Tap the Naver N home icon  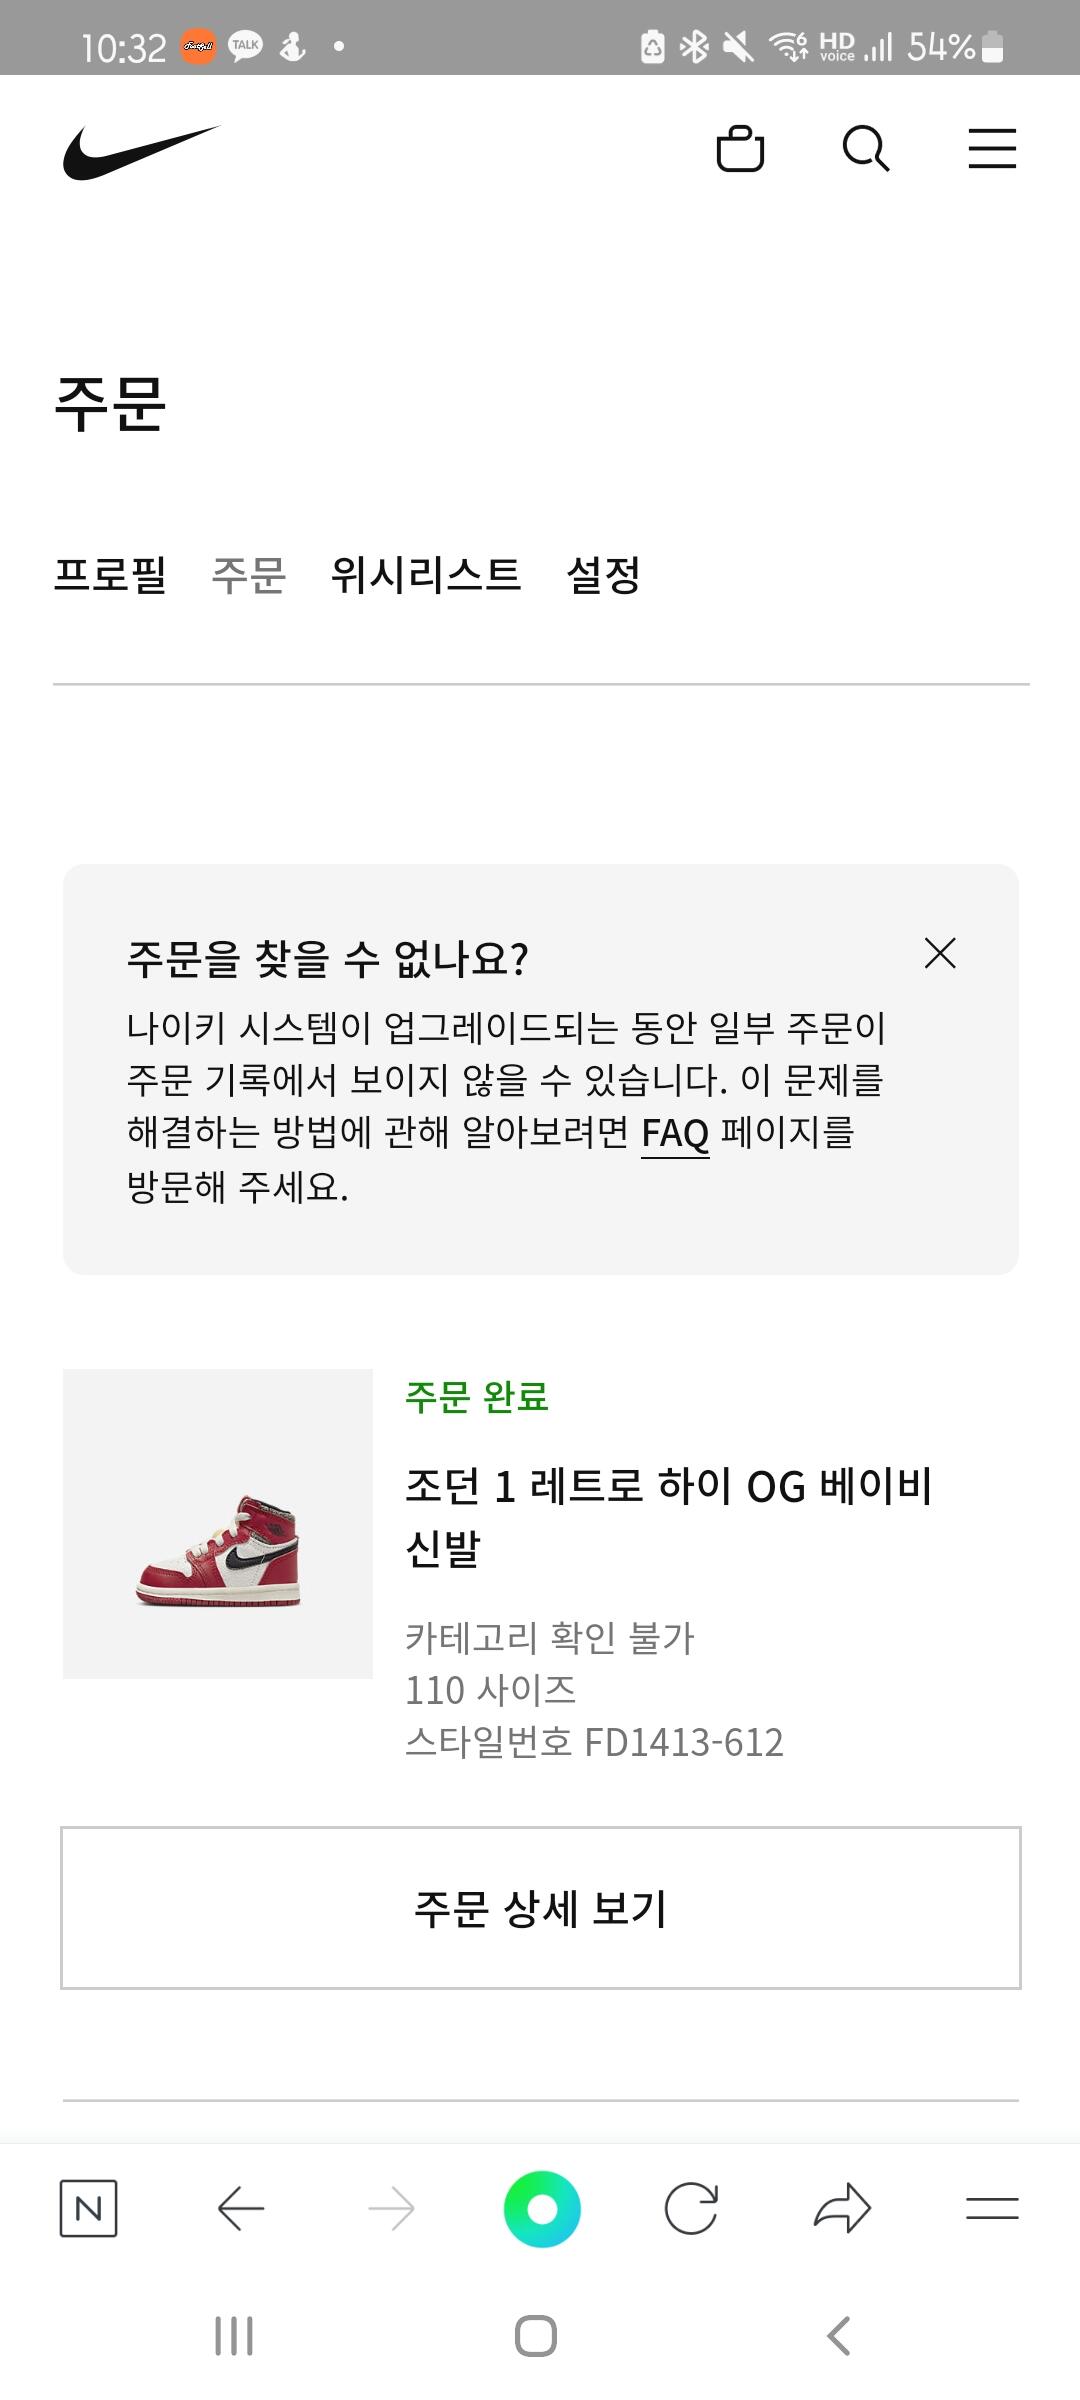click(x=88, y=2208)
